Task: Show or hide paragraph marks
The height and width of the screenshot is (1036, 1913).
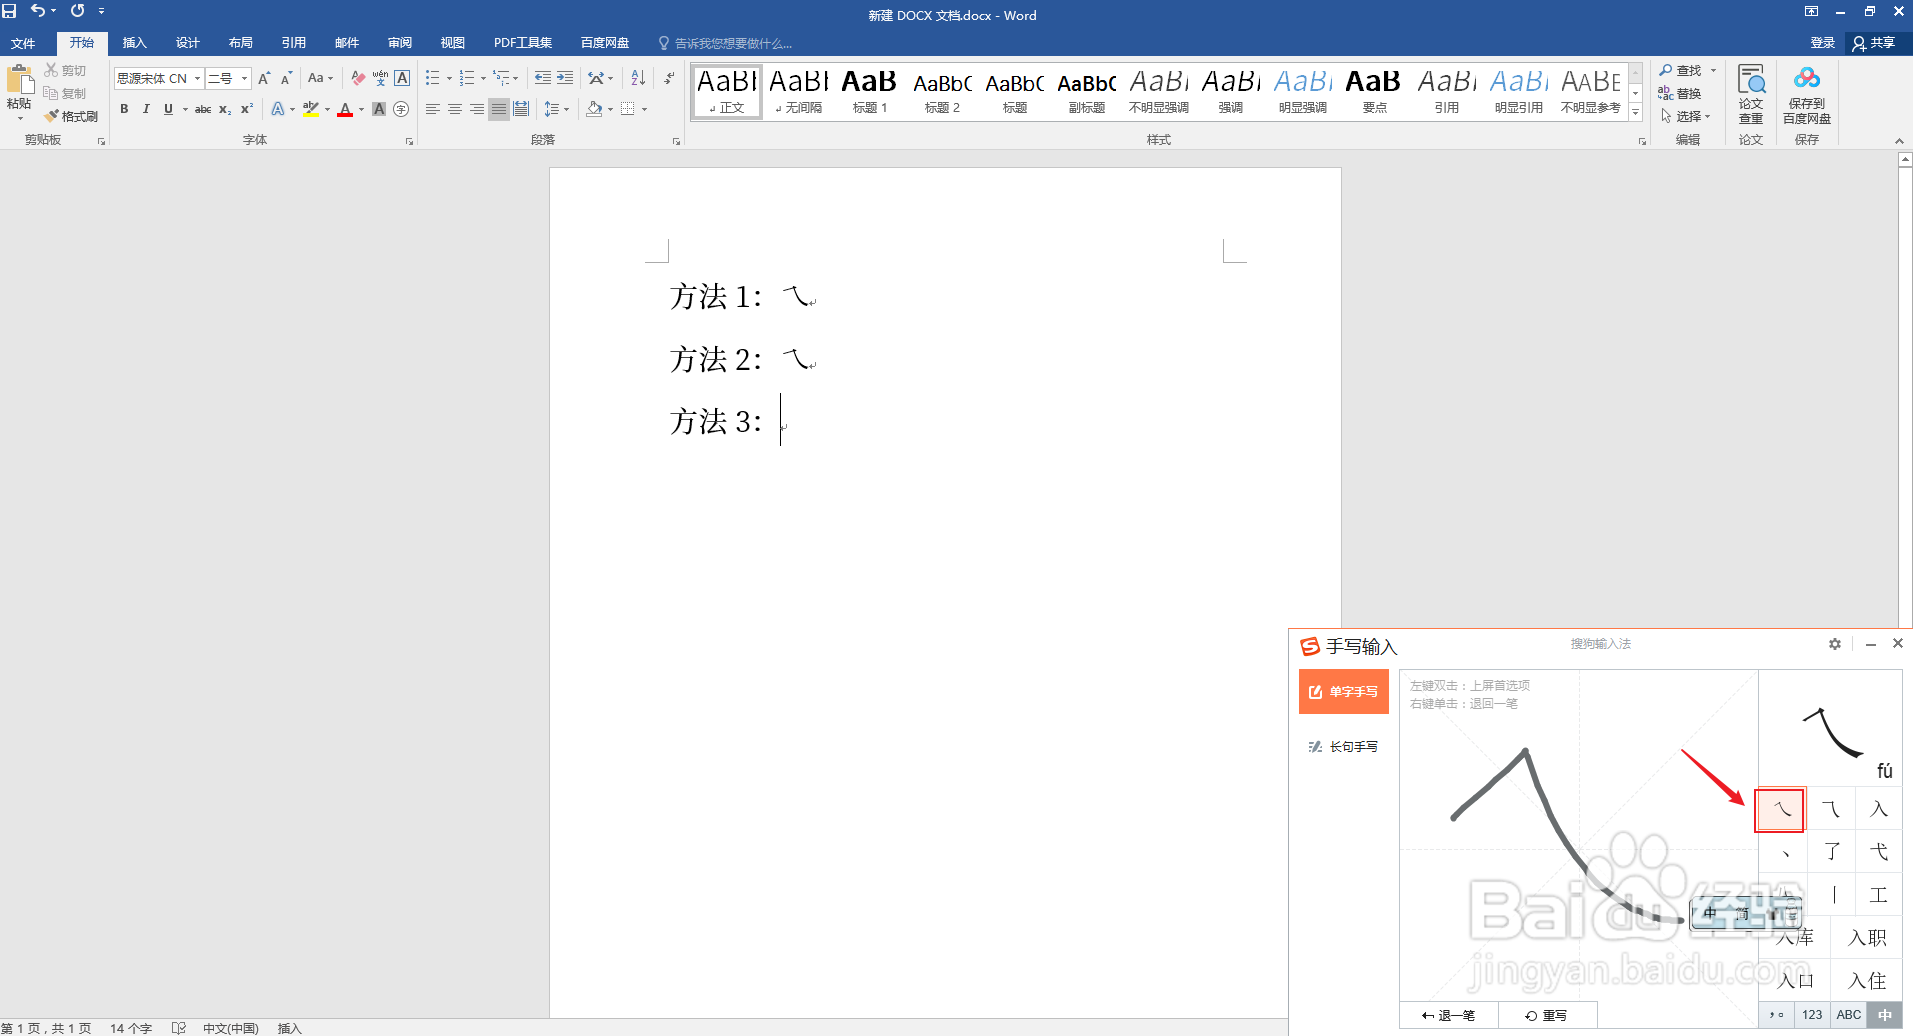Action: [x=669, y=78]
